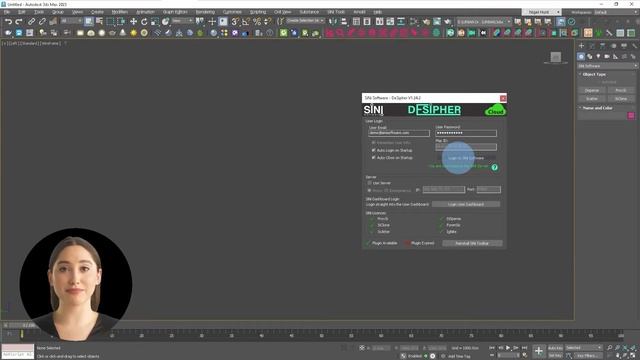Open Select by Name list
The image size is (640, 360).
99,21
